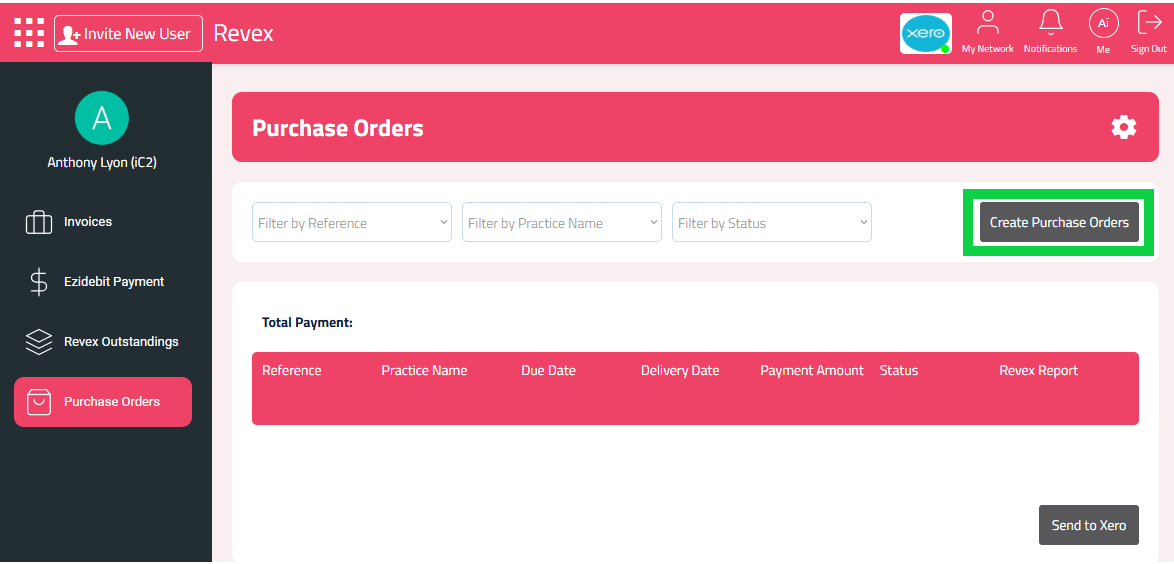Image resolution: width=1174 pixels, height=564 pixels.
Task: Click the Anthony Lyon (iC2) name
Action: [102, 163]
